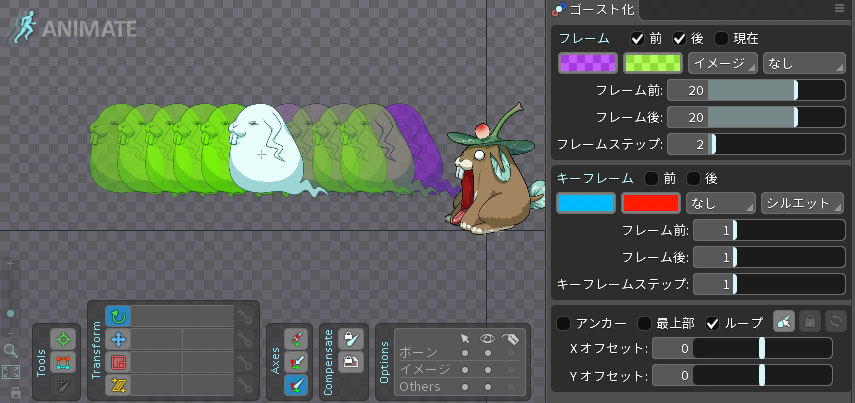Set keyframe for rotation with key icon
This screenshot has width=855, height=403.
tap(245, 316)
